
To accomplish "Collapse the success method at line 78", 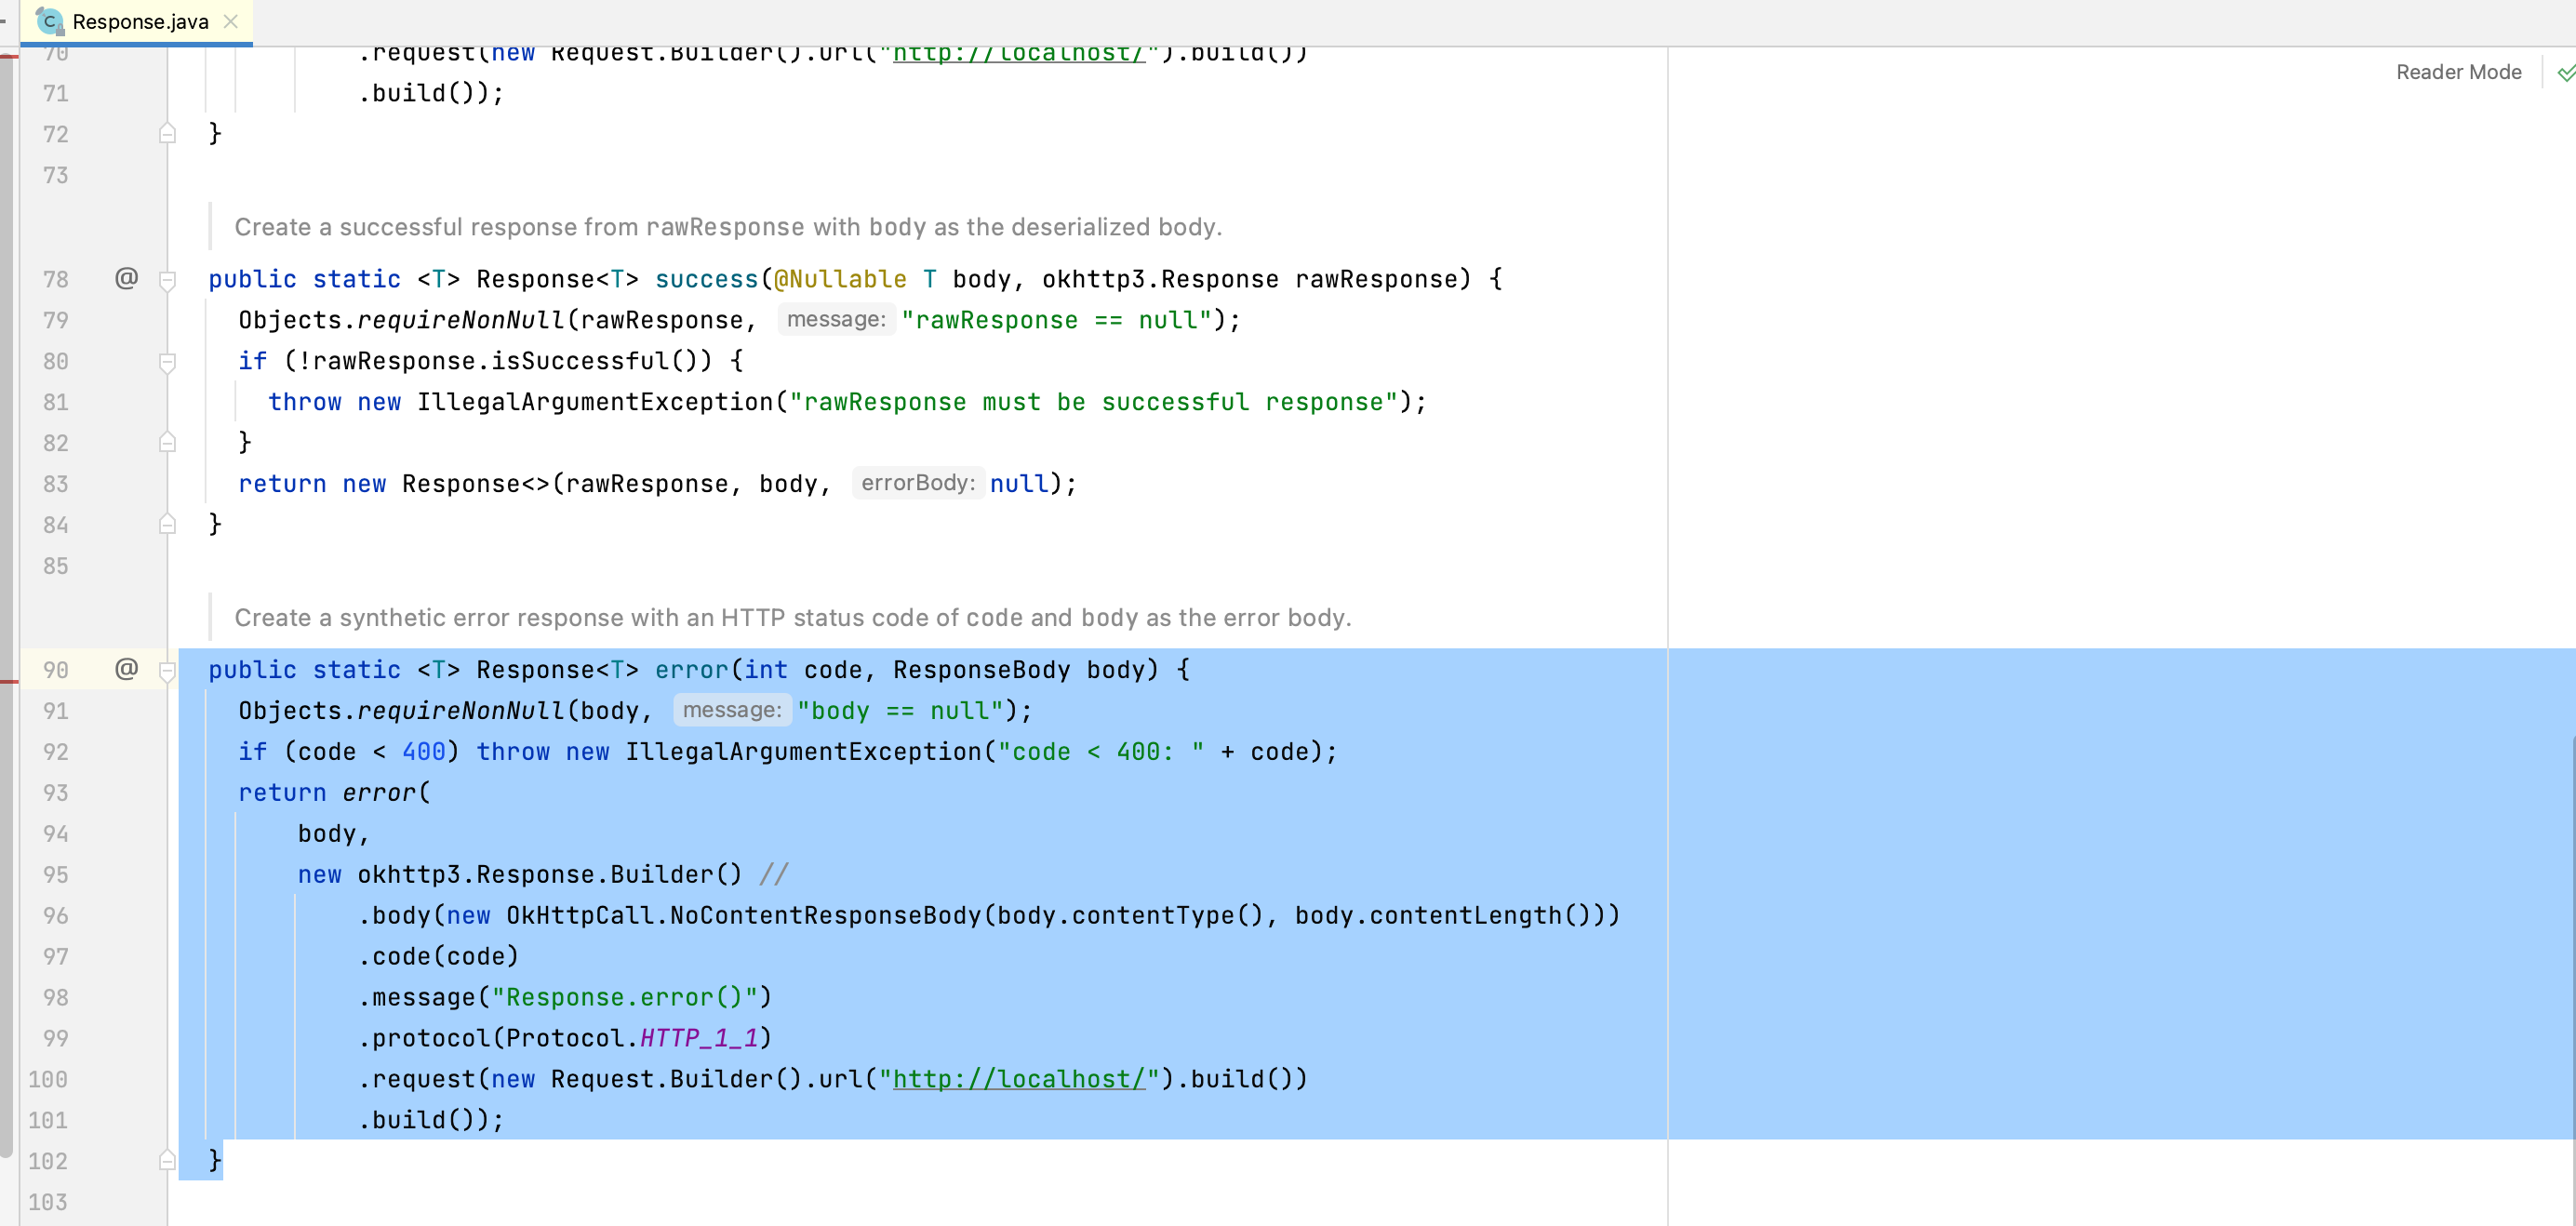I will point(168,280).
